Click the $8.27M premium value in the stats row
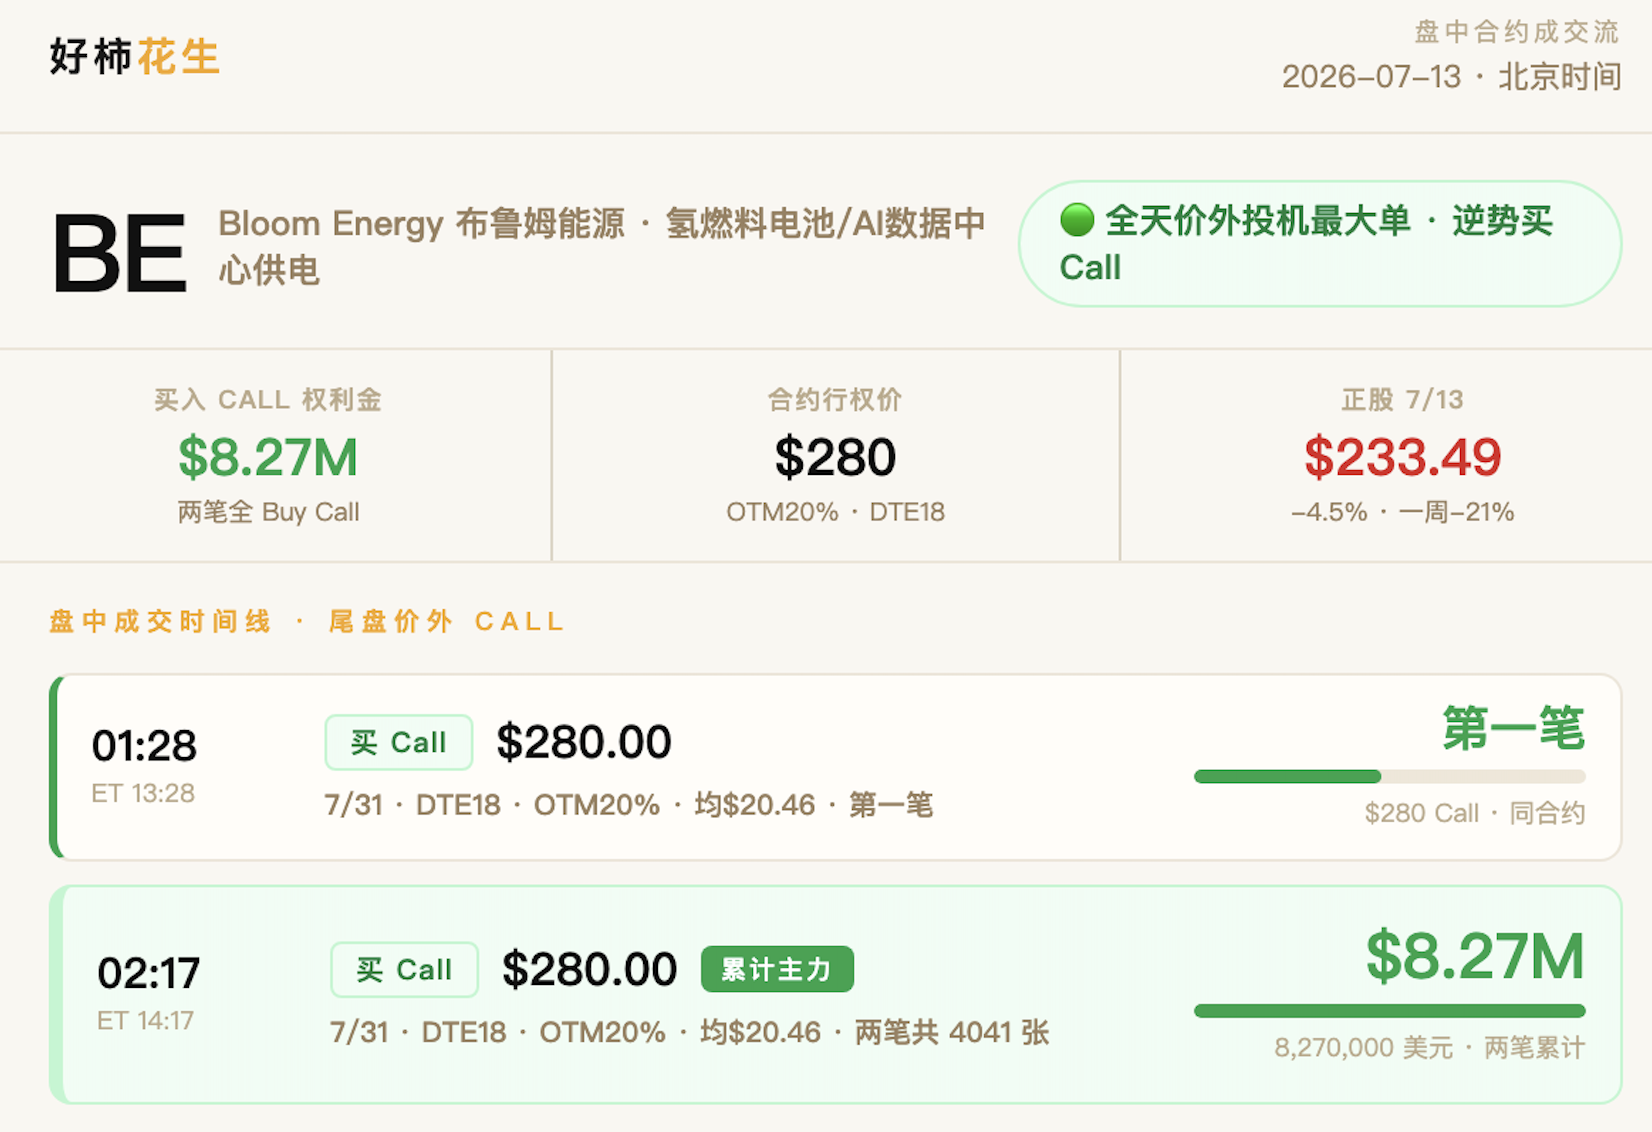Image resolution: width=1652 pixels, height=1132 pixels. click(268, 457)
